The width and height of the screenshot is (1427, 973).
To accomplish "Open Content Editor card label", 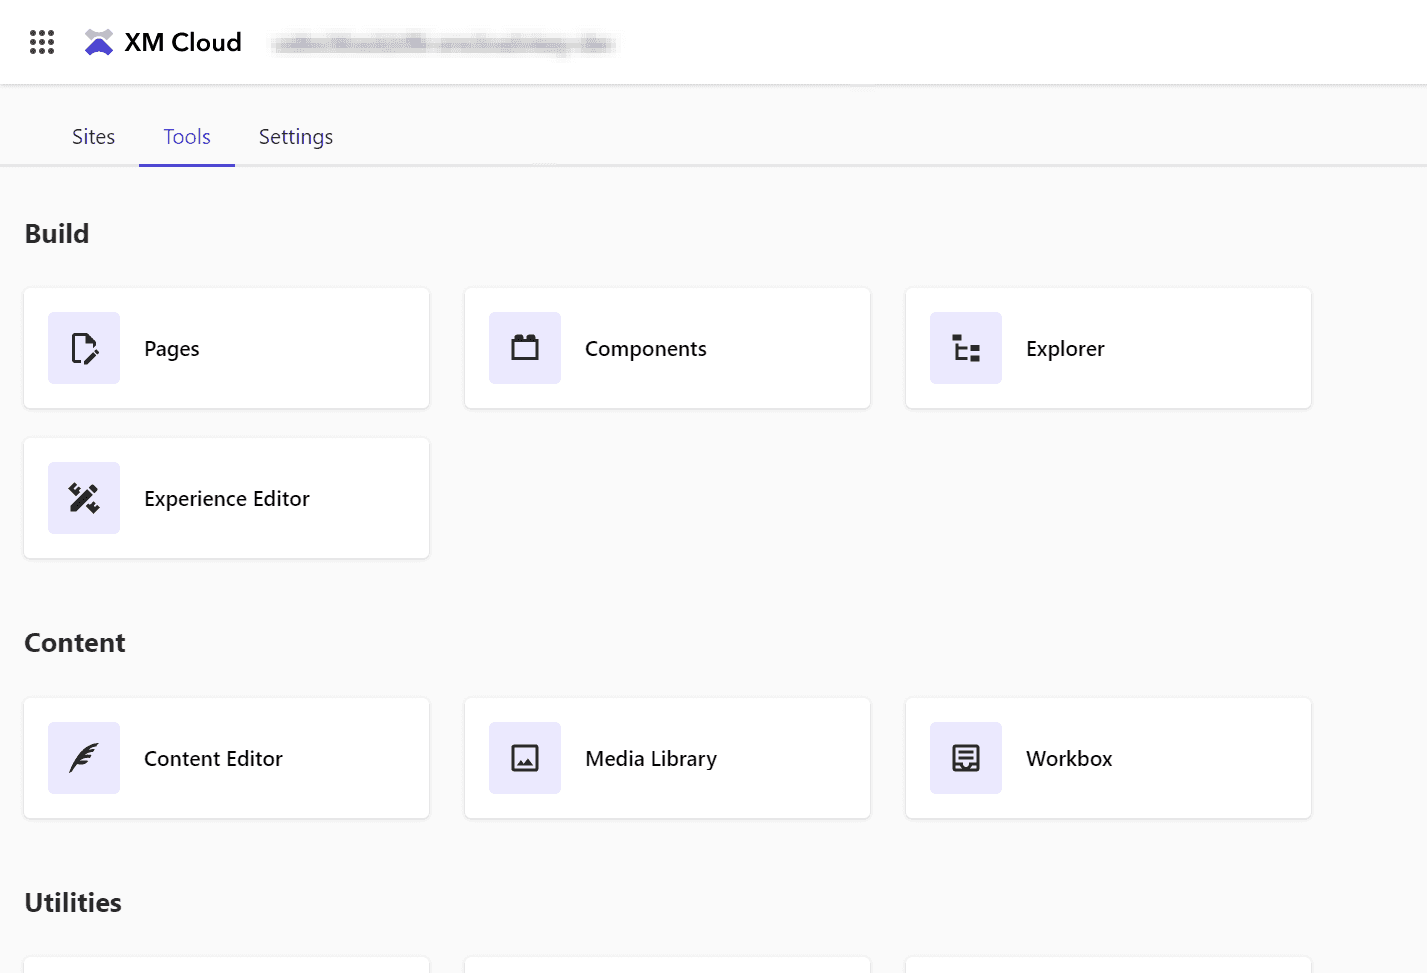I will coord(213,759).
